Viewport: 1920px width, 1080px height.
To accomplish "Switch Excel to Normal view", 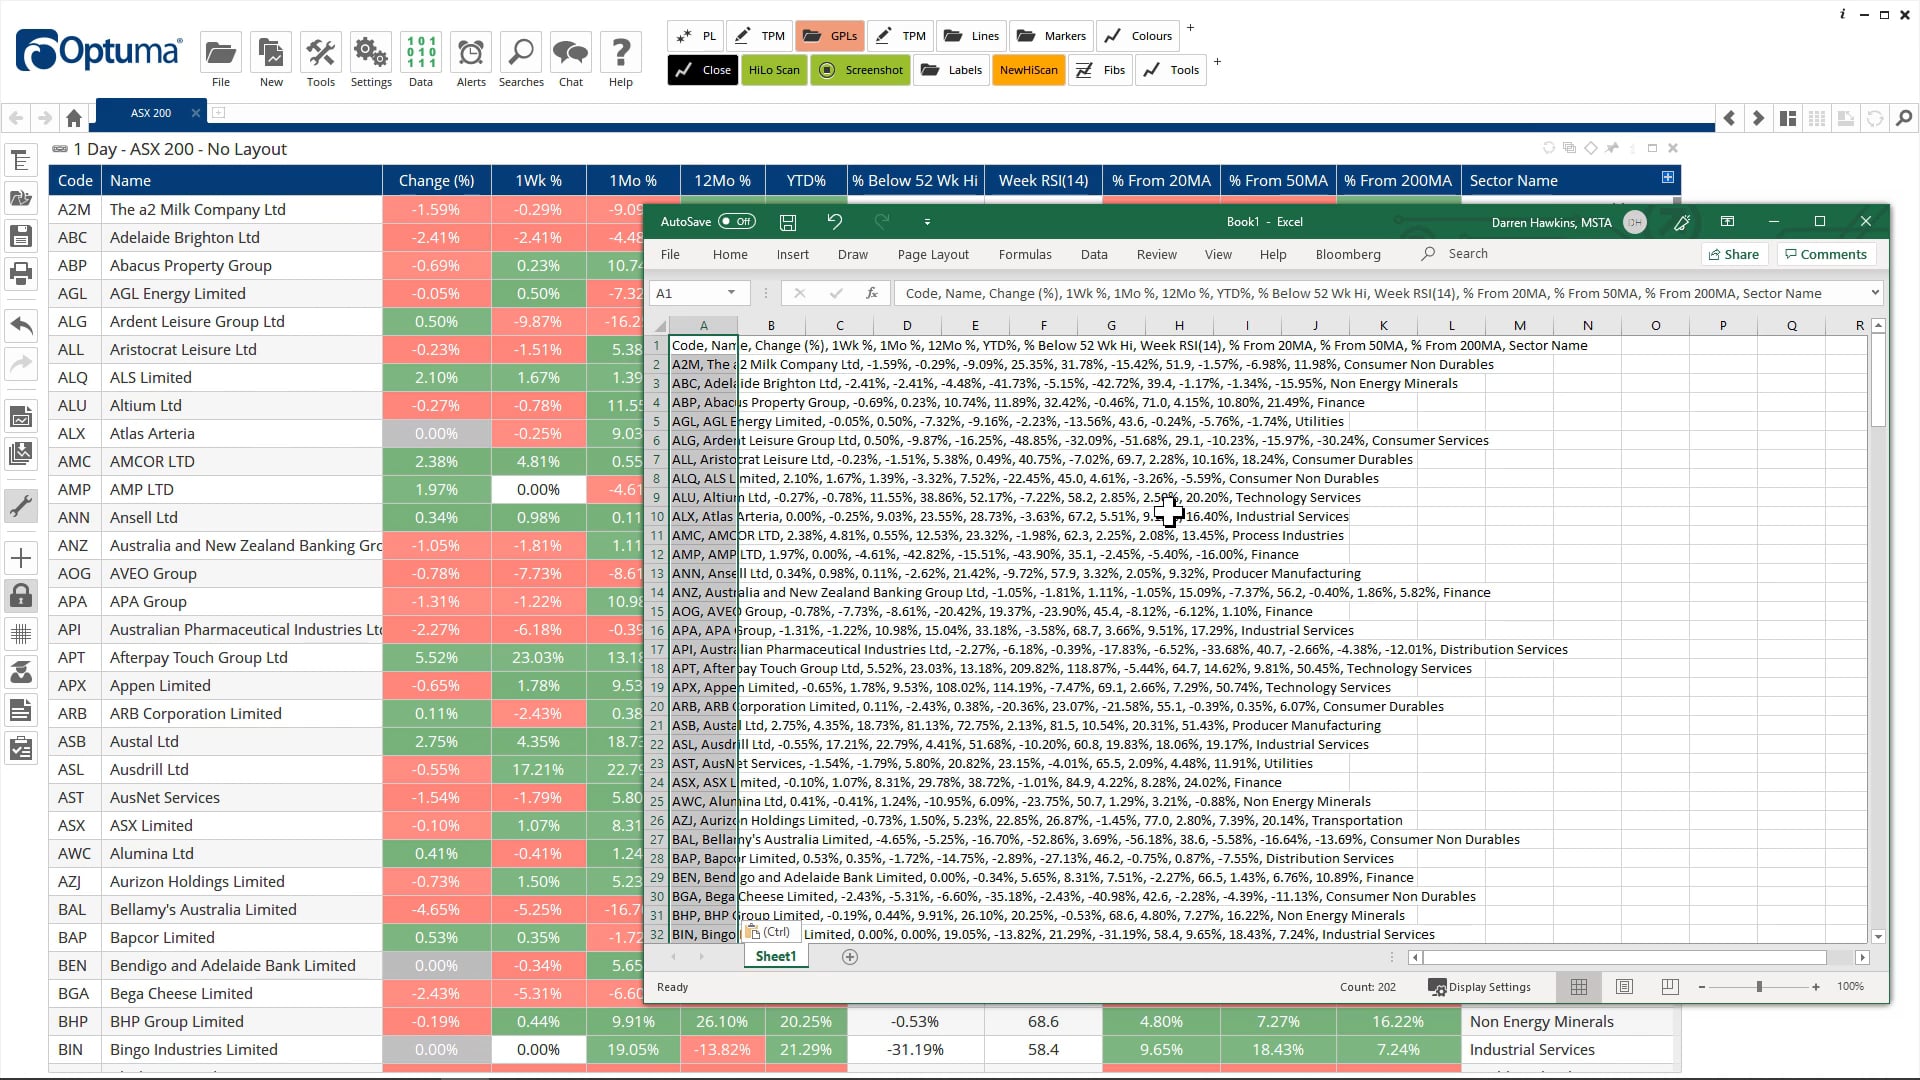I will [1579, 987].
